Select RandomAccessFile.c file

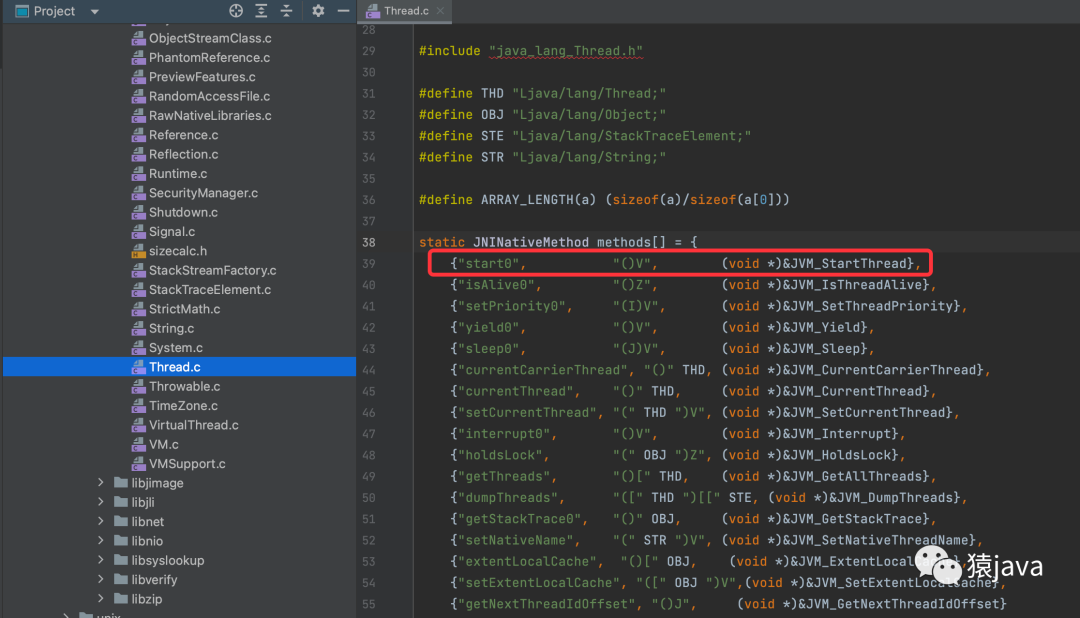[x=209, y=96]
